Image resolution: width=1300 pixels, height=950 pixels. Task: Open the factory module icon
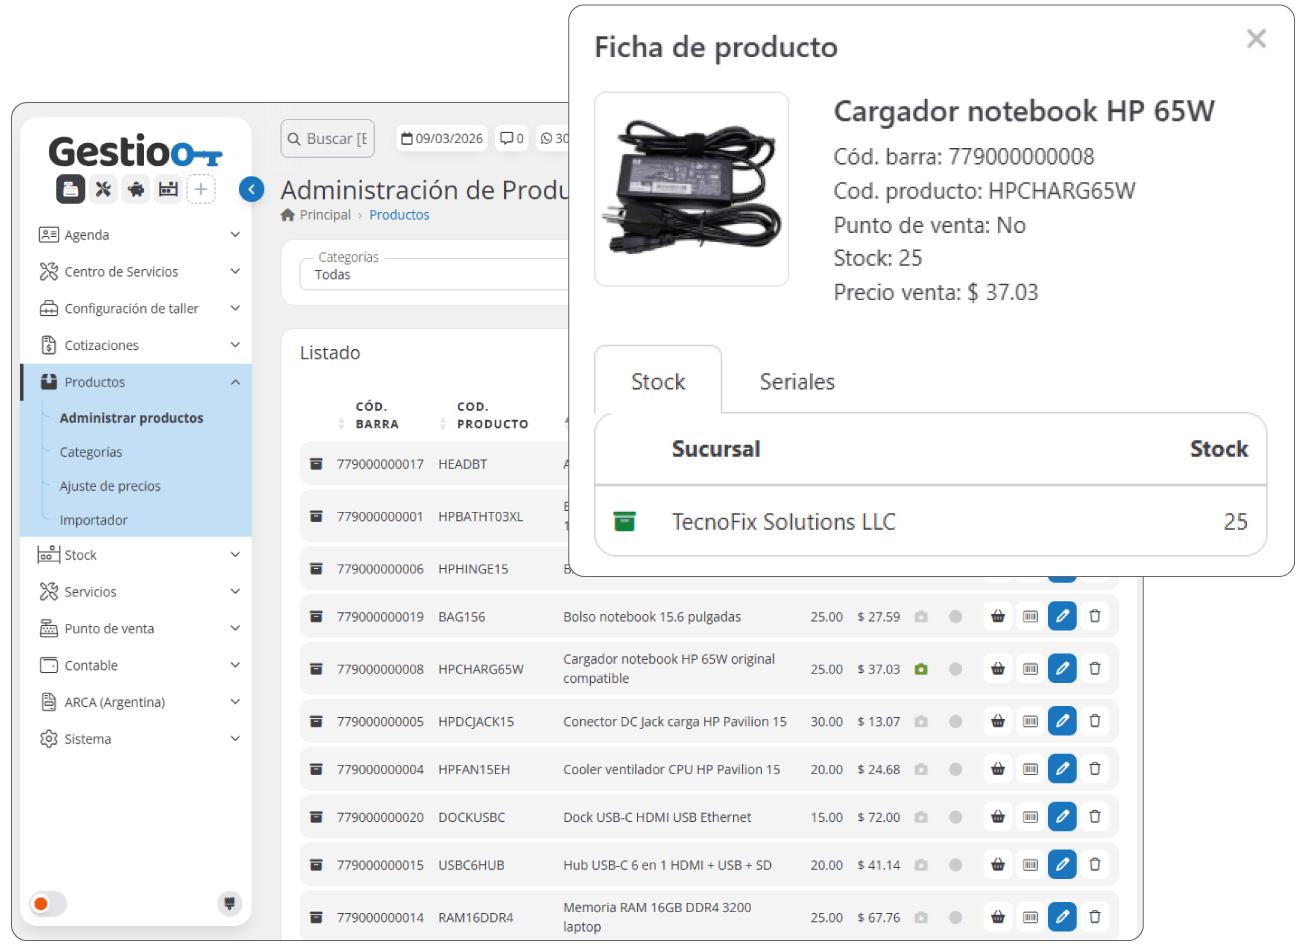[168, 189]
